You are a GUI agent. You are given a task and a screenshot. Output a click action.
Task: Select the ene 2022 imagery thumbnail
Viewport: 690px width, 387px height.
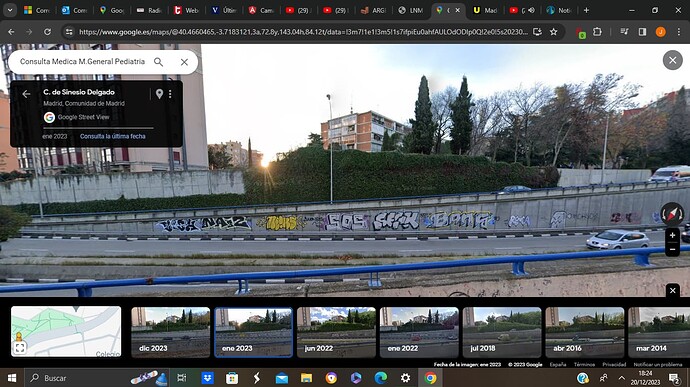(419, 332)
